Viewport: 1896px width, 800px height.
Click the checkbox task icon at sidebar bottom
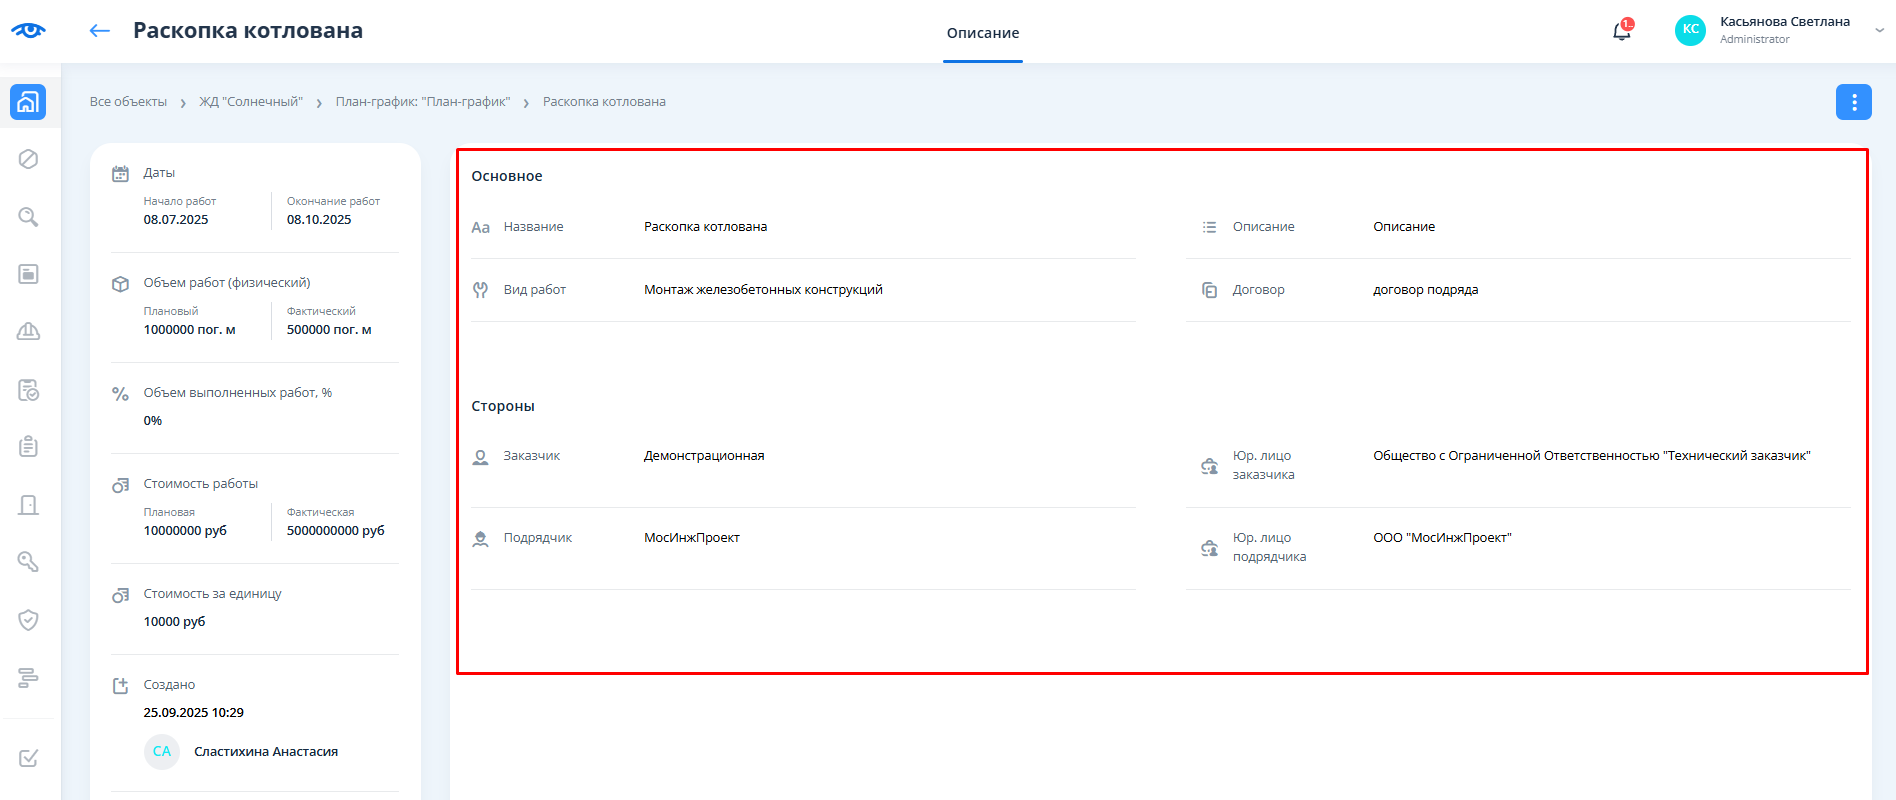tap(28, 758)
